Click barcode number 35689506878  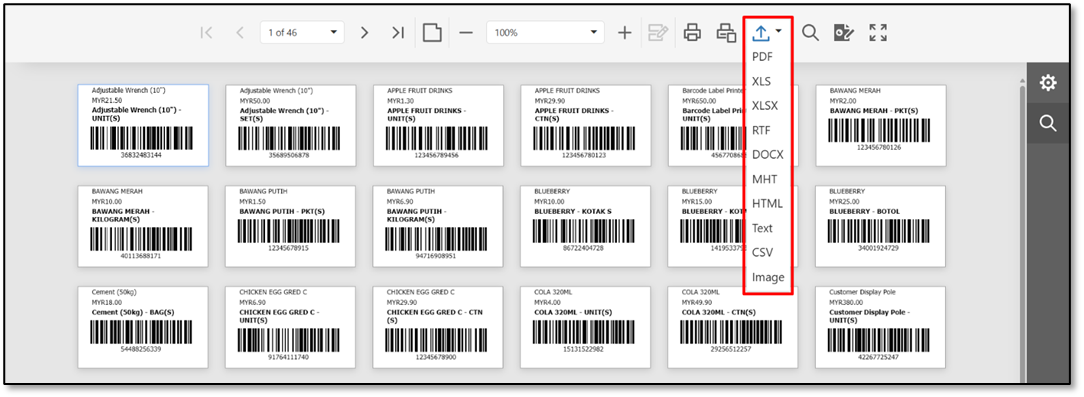[x=289, y=155]
